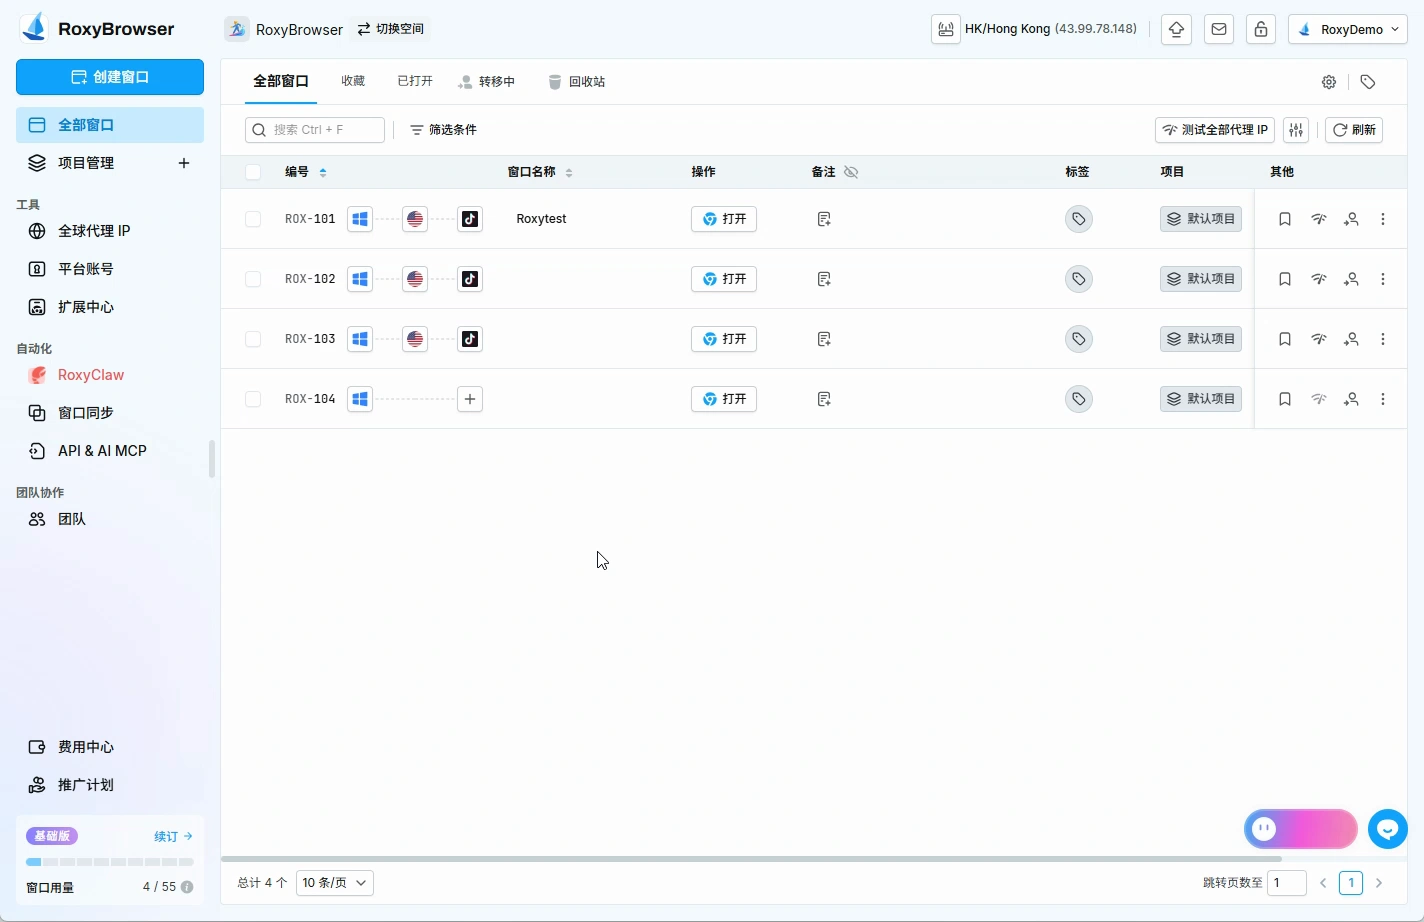
Task: Add a new project with plus icon
Action: point(184,163)
